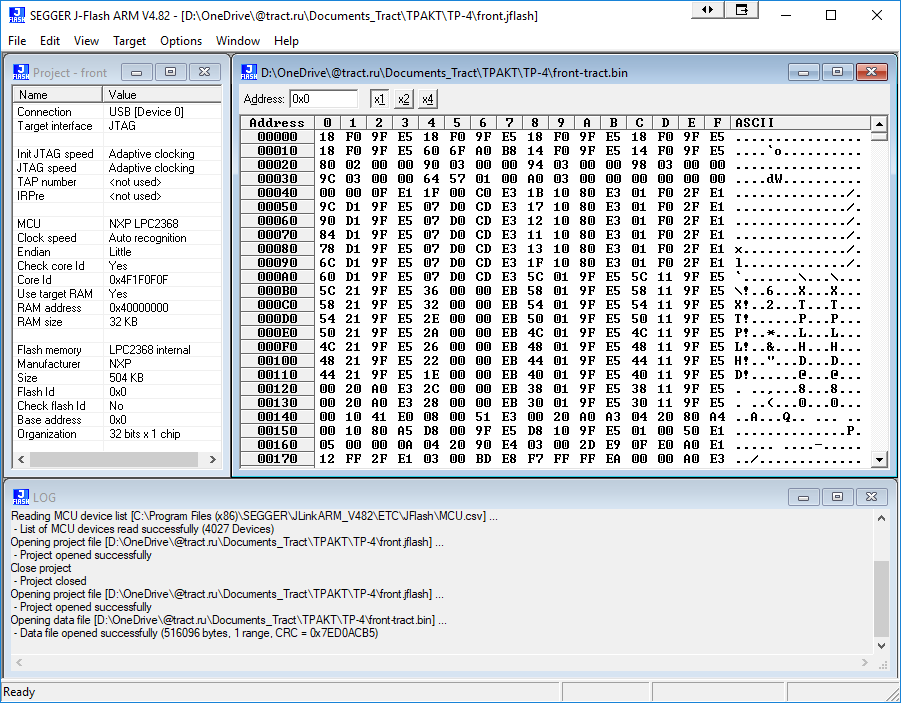Set hex view to x1 byte width

click(379, 99)
